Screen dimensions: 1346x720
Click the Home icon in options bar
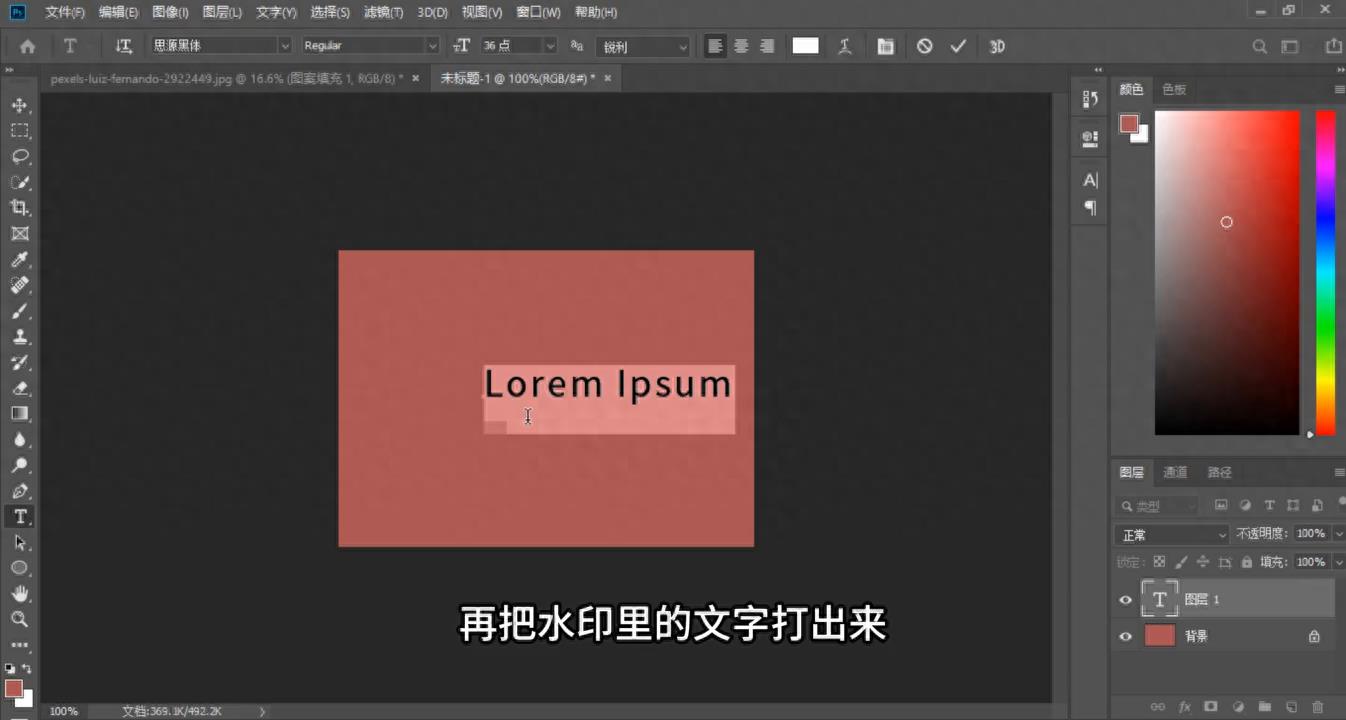(27, 46)
